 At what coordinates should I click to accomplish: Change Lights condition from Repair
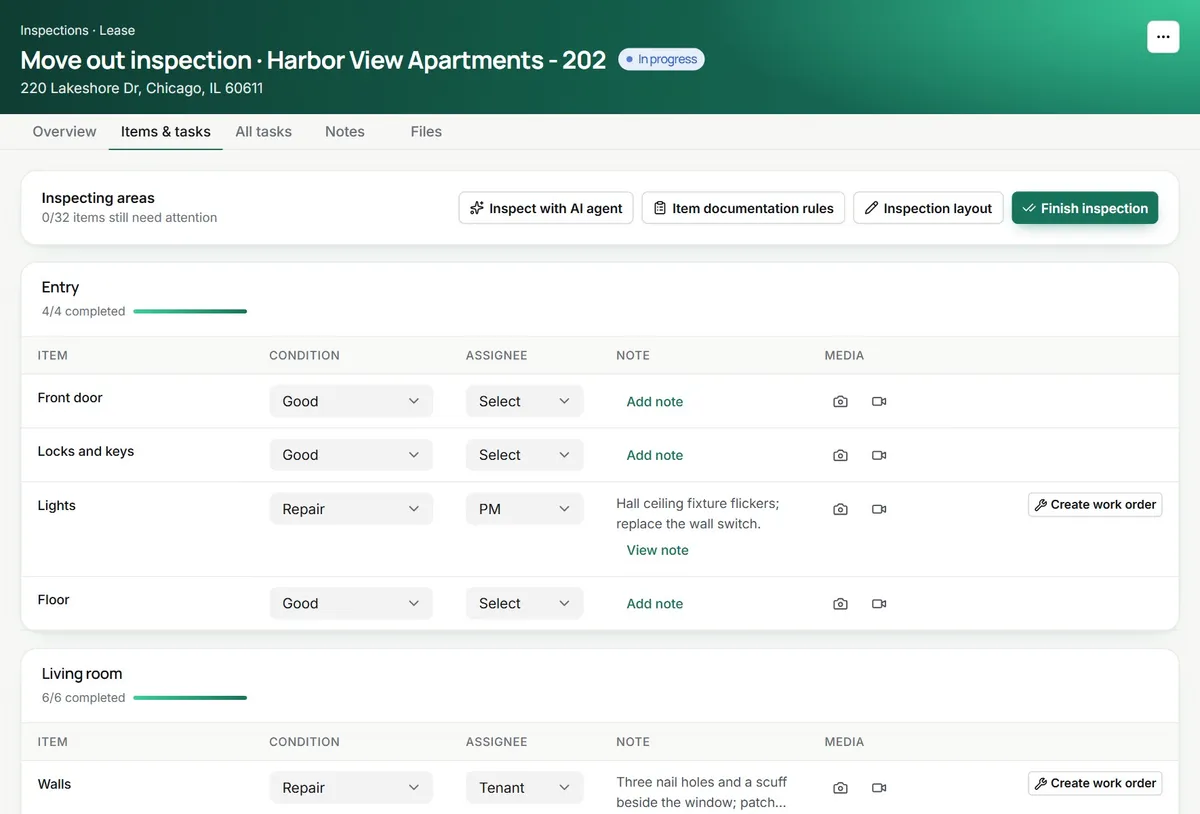[x=351, y=509]
